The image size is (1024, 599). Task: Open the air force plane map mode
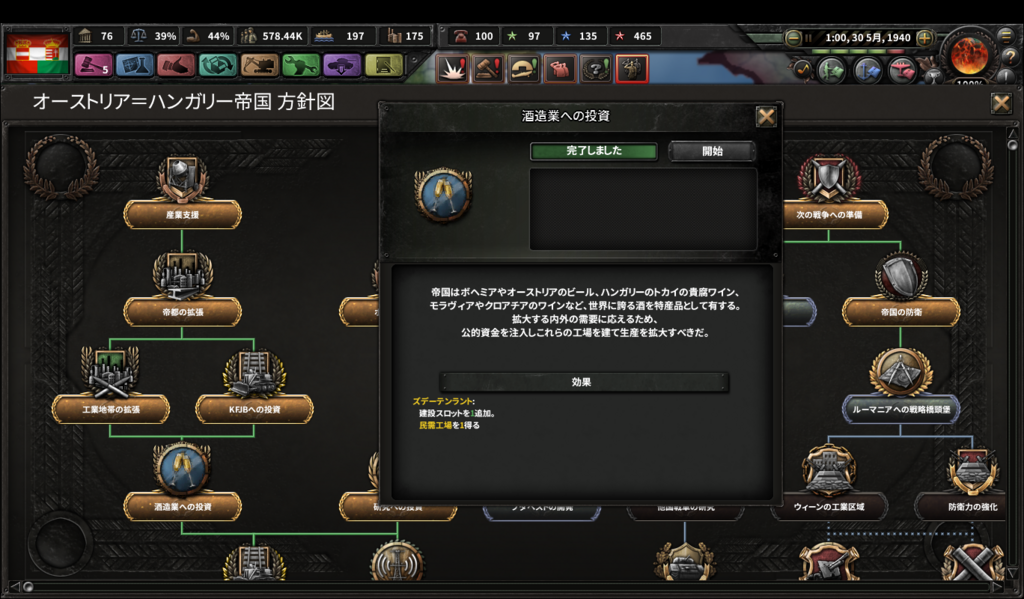903,71
